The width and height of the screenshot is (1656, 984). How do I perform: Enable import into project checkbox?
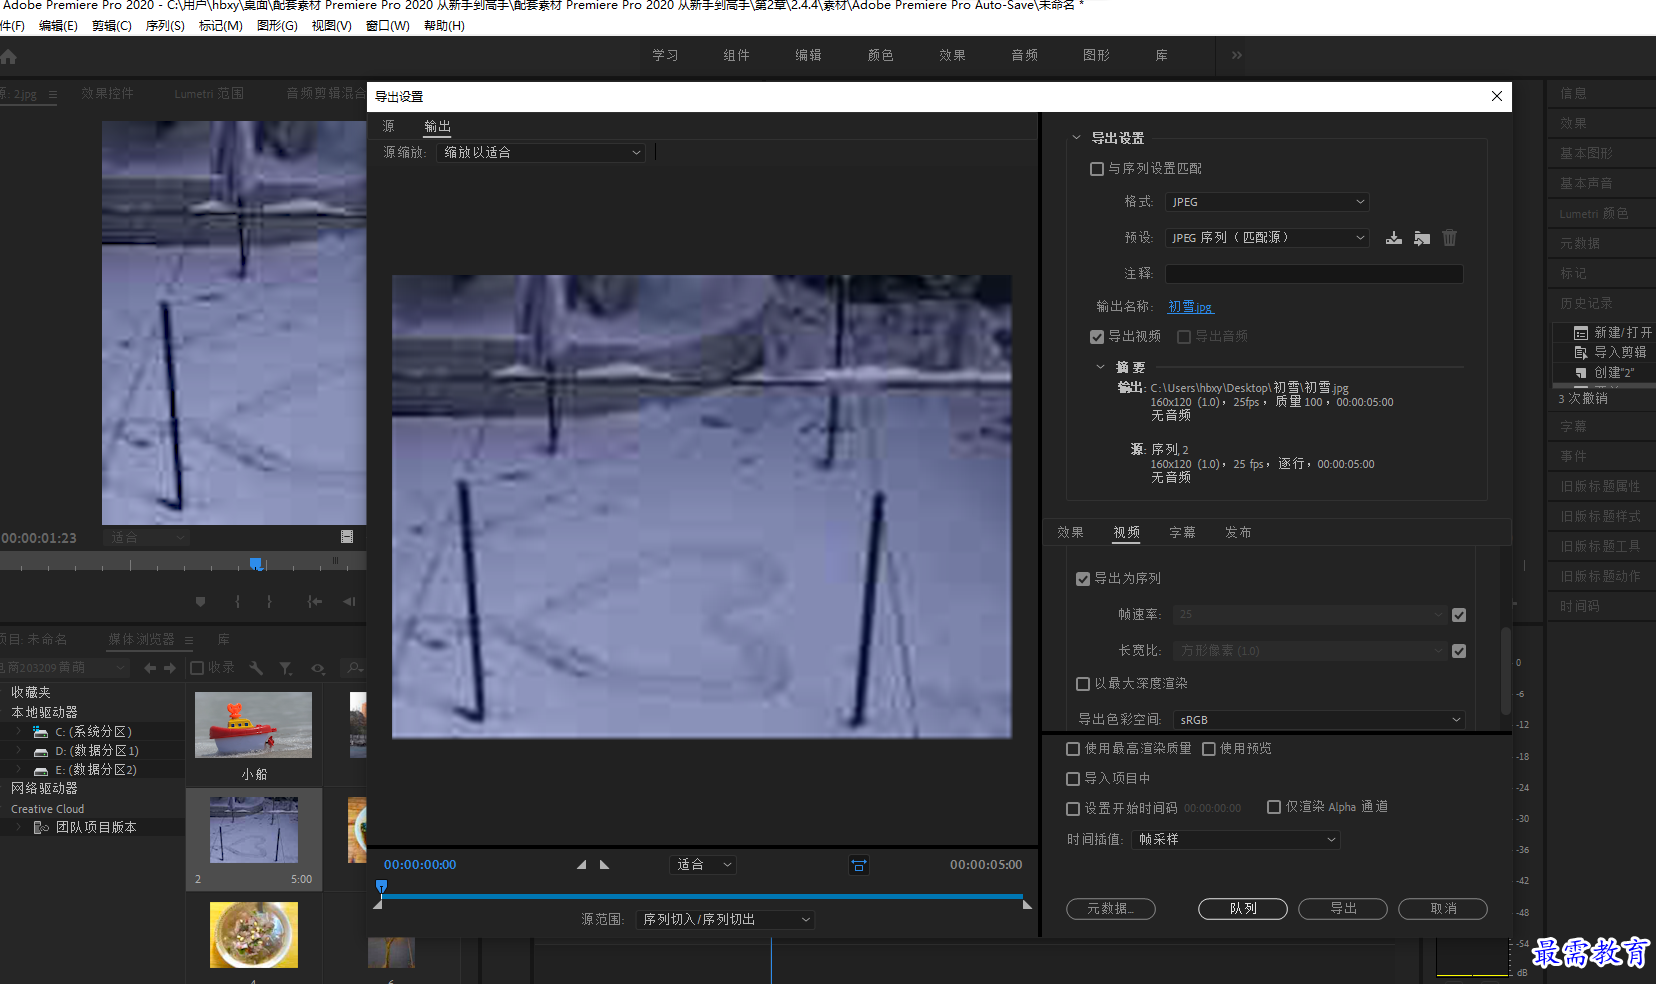[x=1073, y=779]
